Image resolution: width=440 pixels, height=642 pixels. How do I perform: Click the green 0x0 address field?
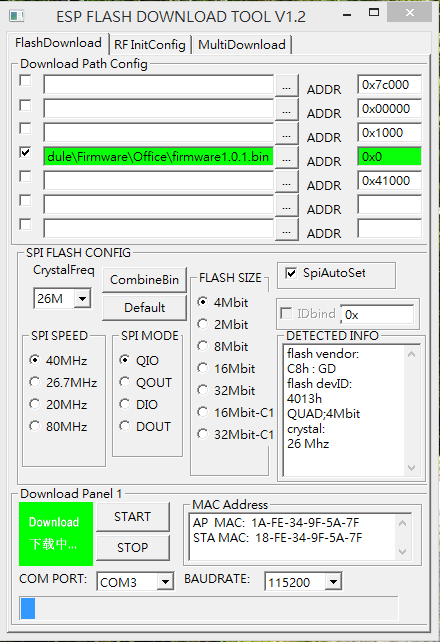[389, 157]
